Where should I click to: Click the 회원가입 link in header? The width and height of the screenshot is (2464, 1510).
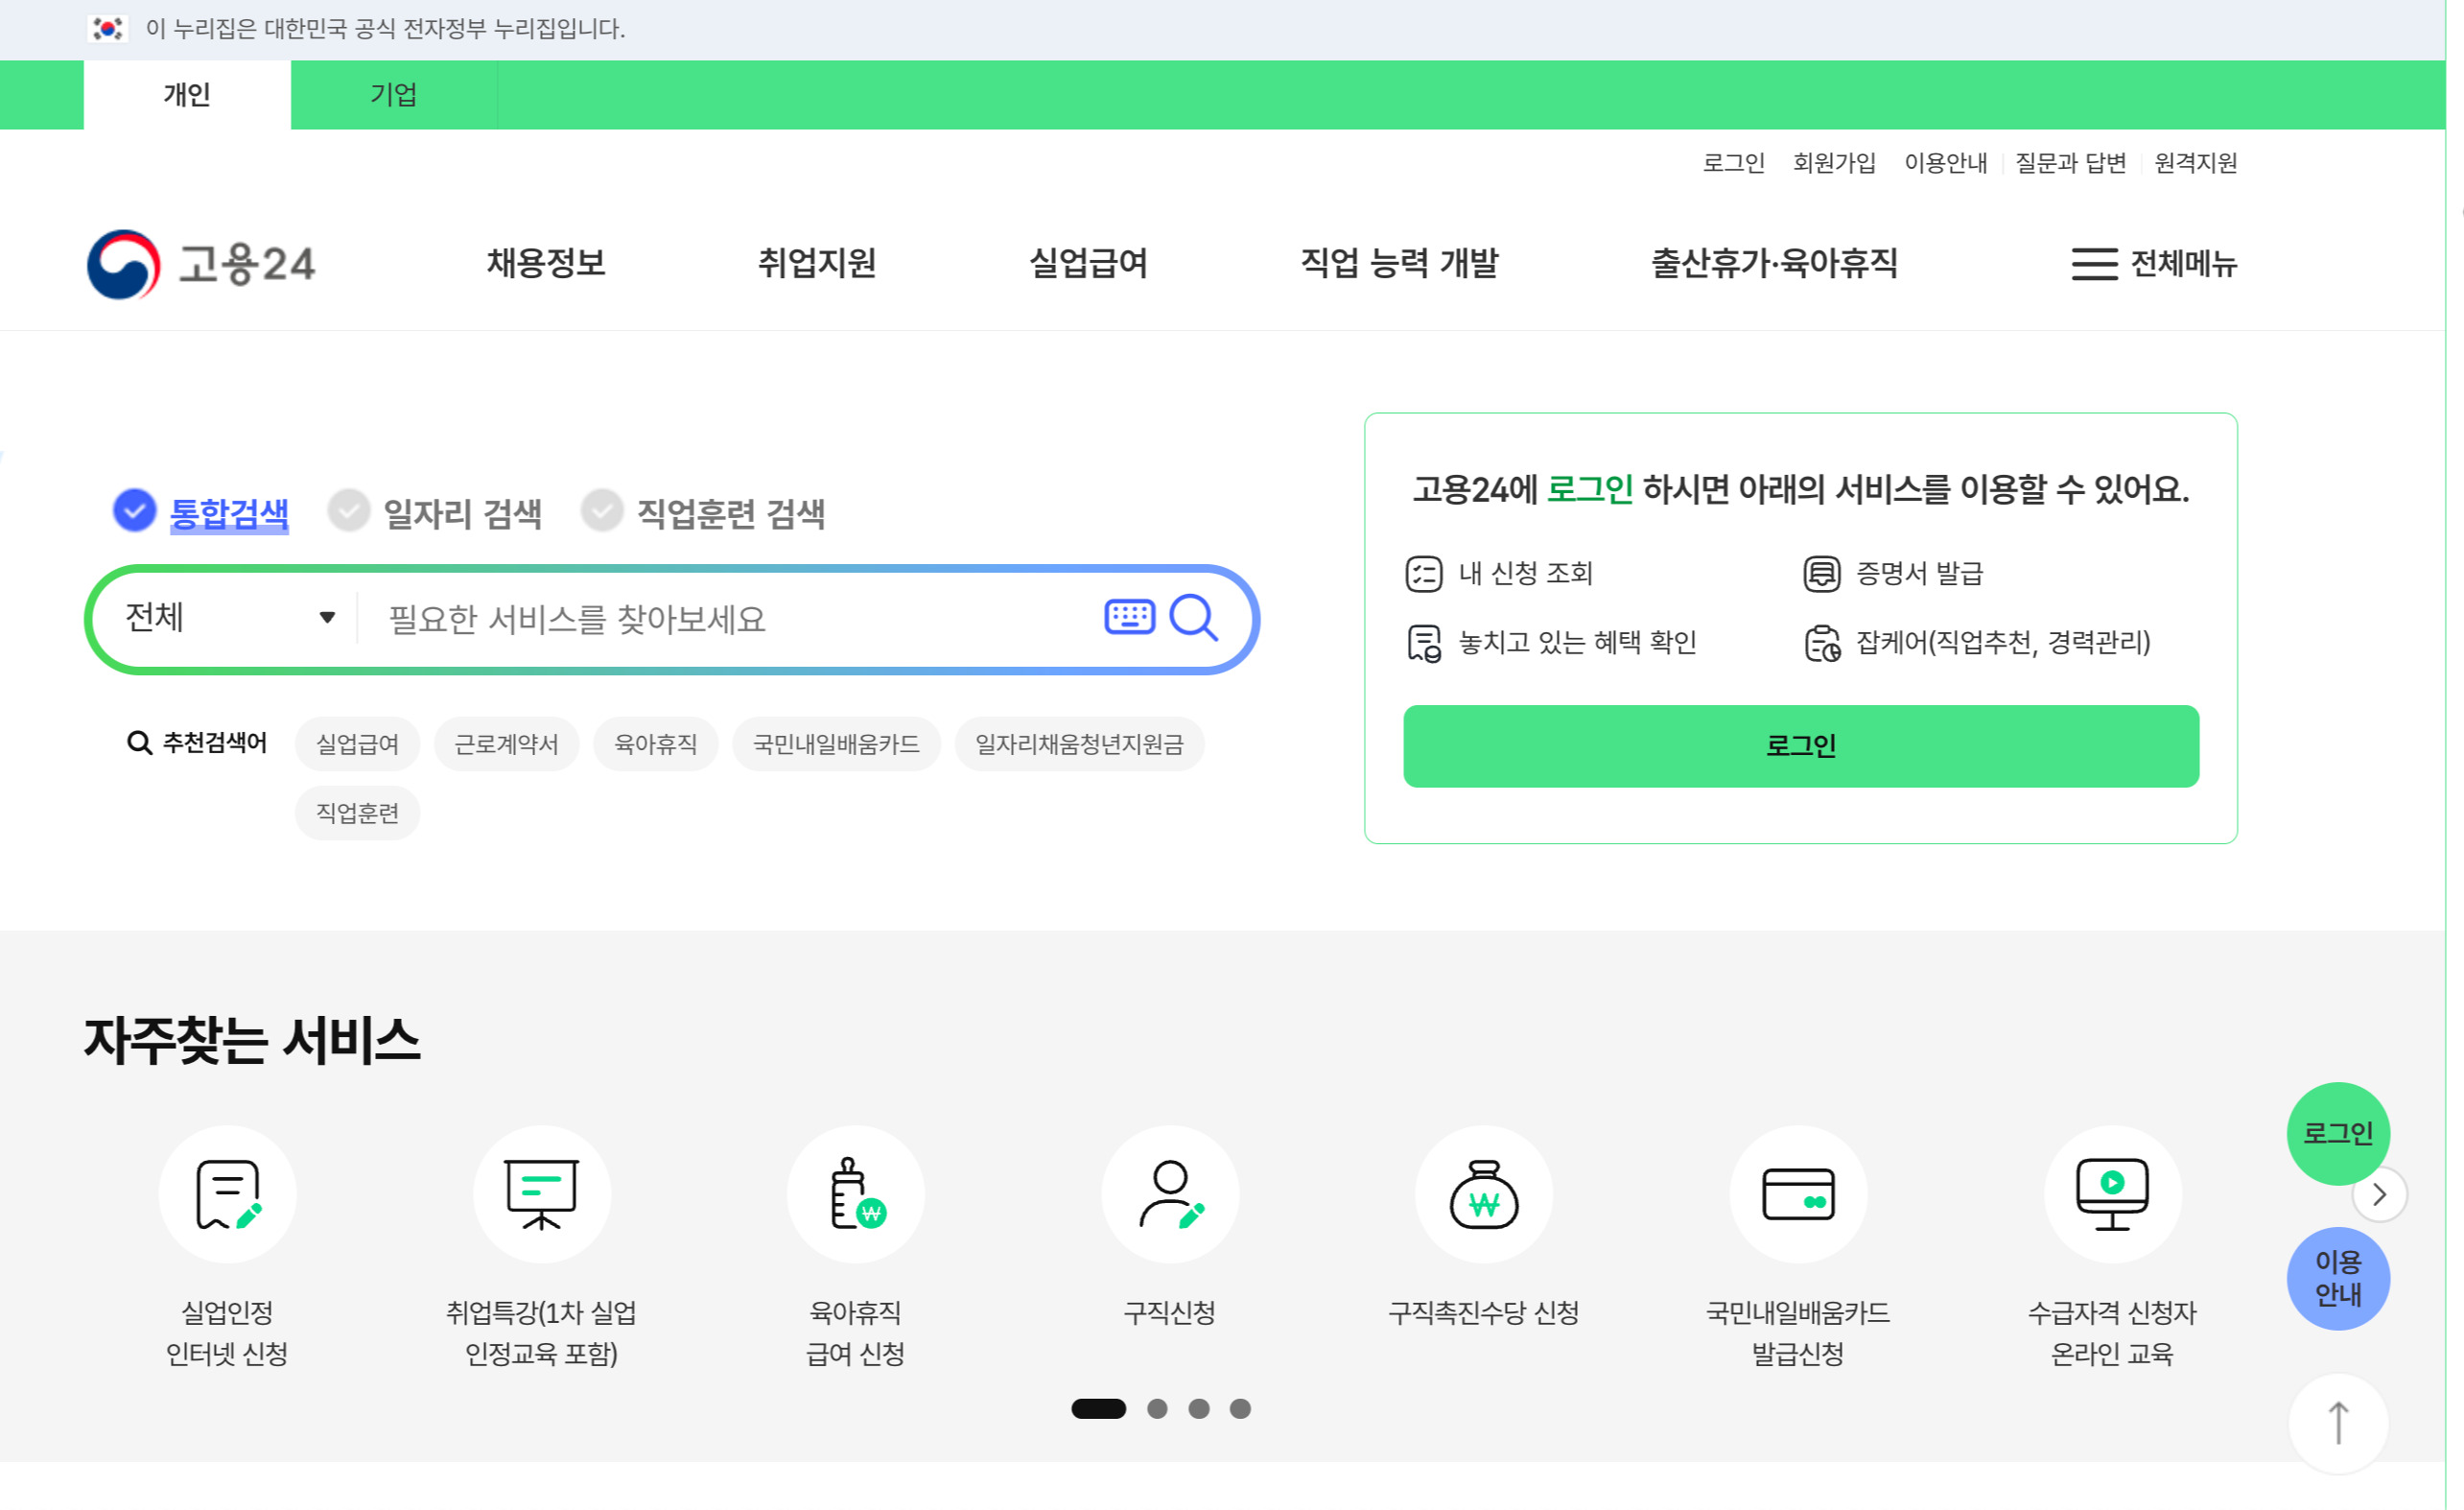(1833, 162)
